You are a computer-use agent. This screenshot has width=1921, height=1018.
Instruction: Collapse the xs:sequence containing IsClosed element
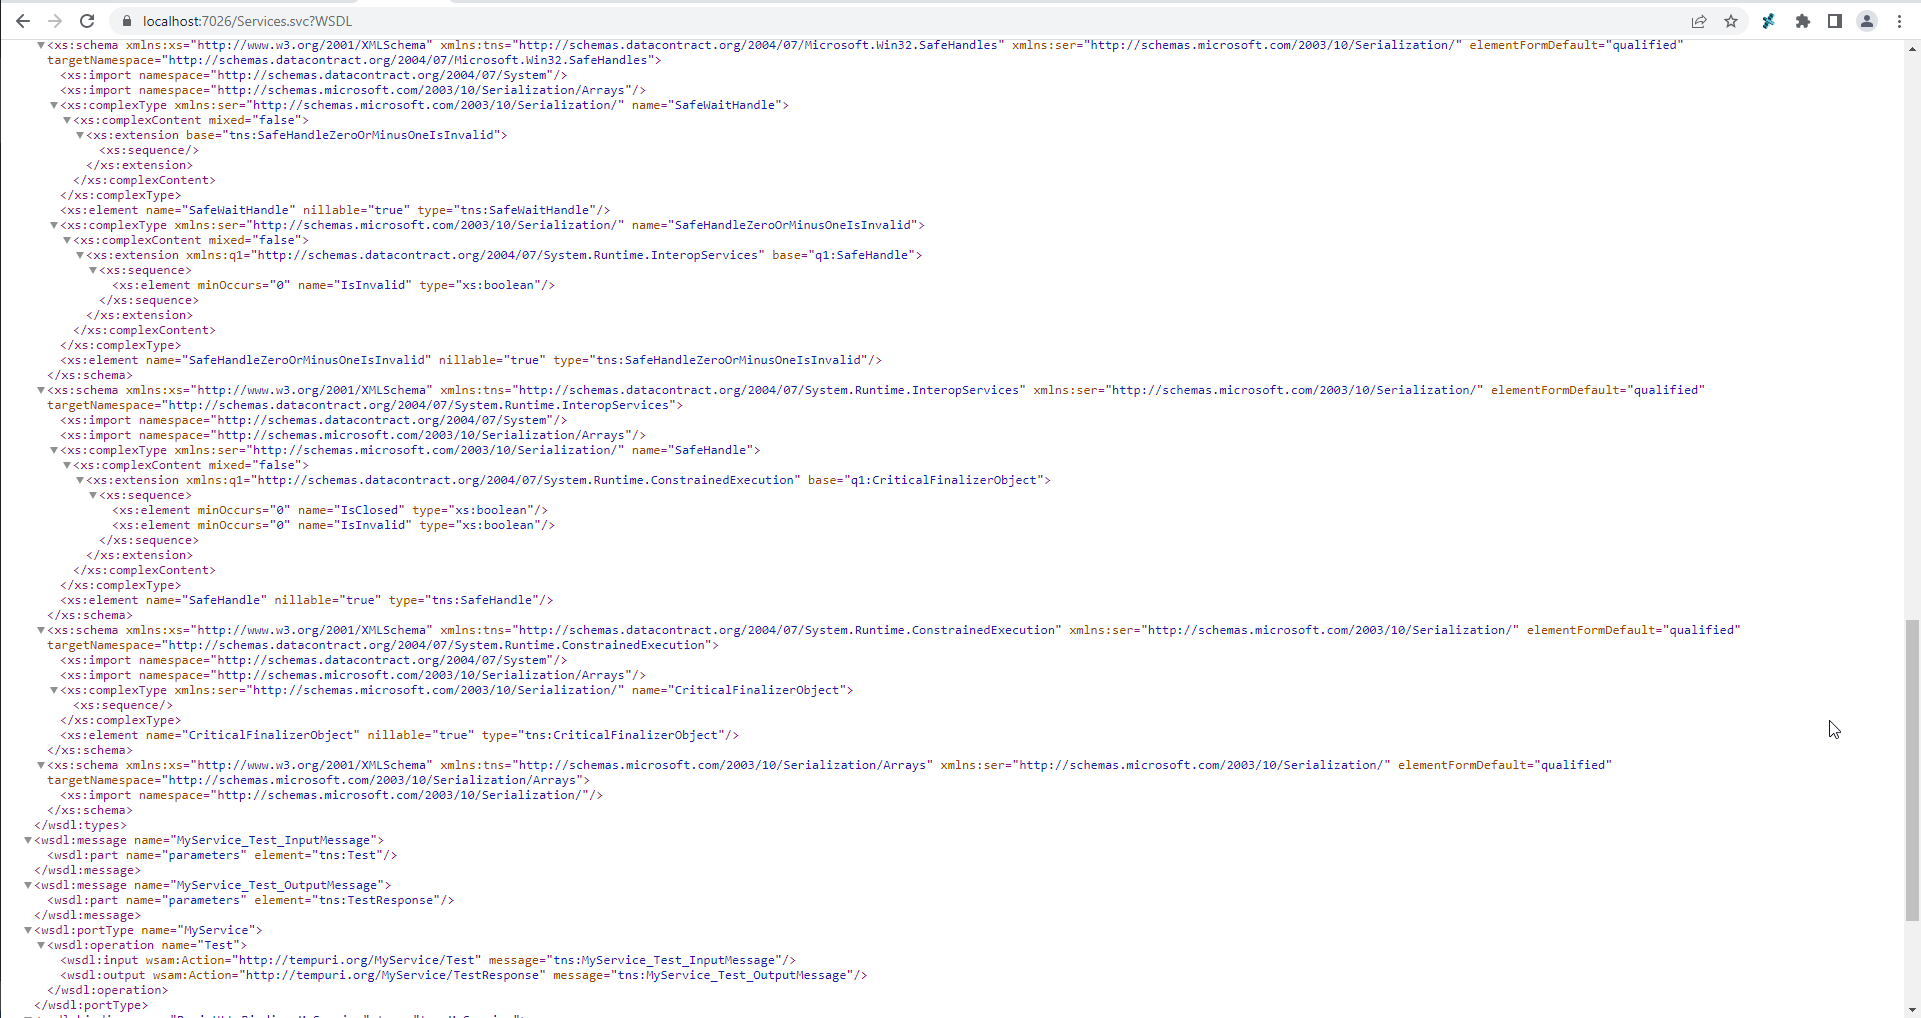[x=93, y=495]
